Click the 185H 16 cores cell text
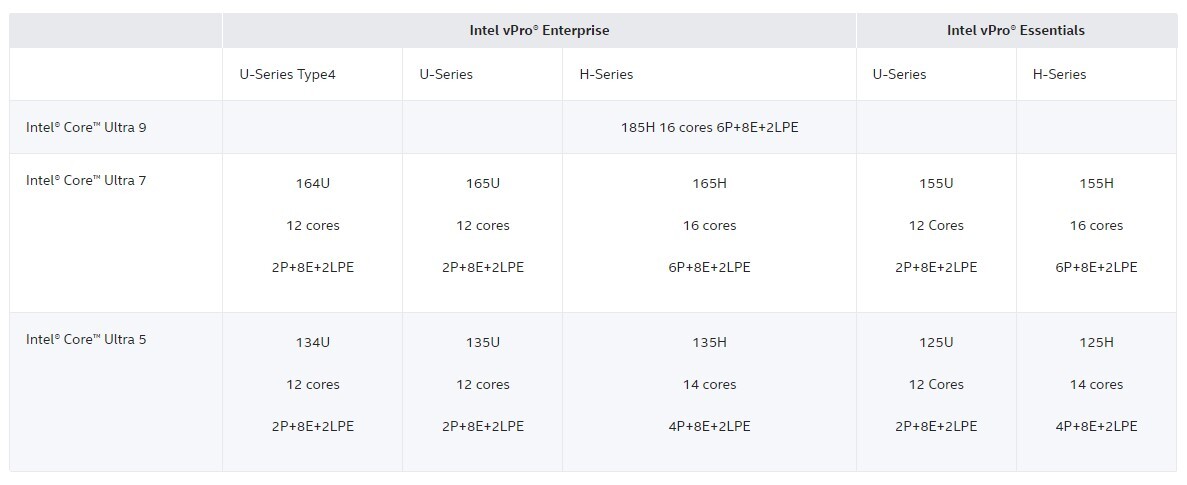This screenshot has width=1187, height=485. (x=709, y=127)
